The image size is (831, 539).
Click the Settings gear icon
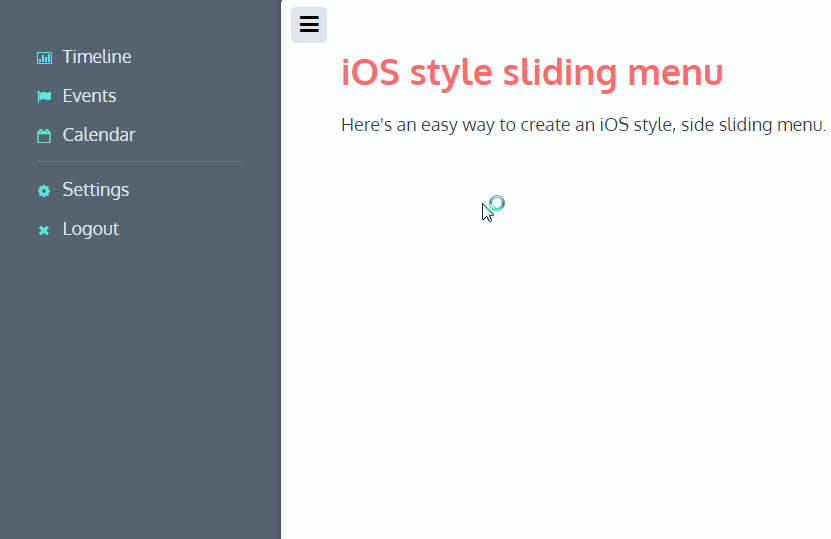click(x=44, y=191)
